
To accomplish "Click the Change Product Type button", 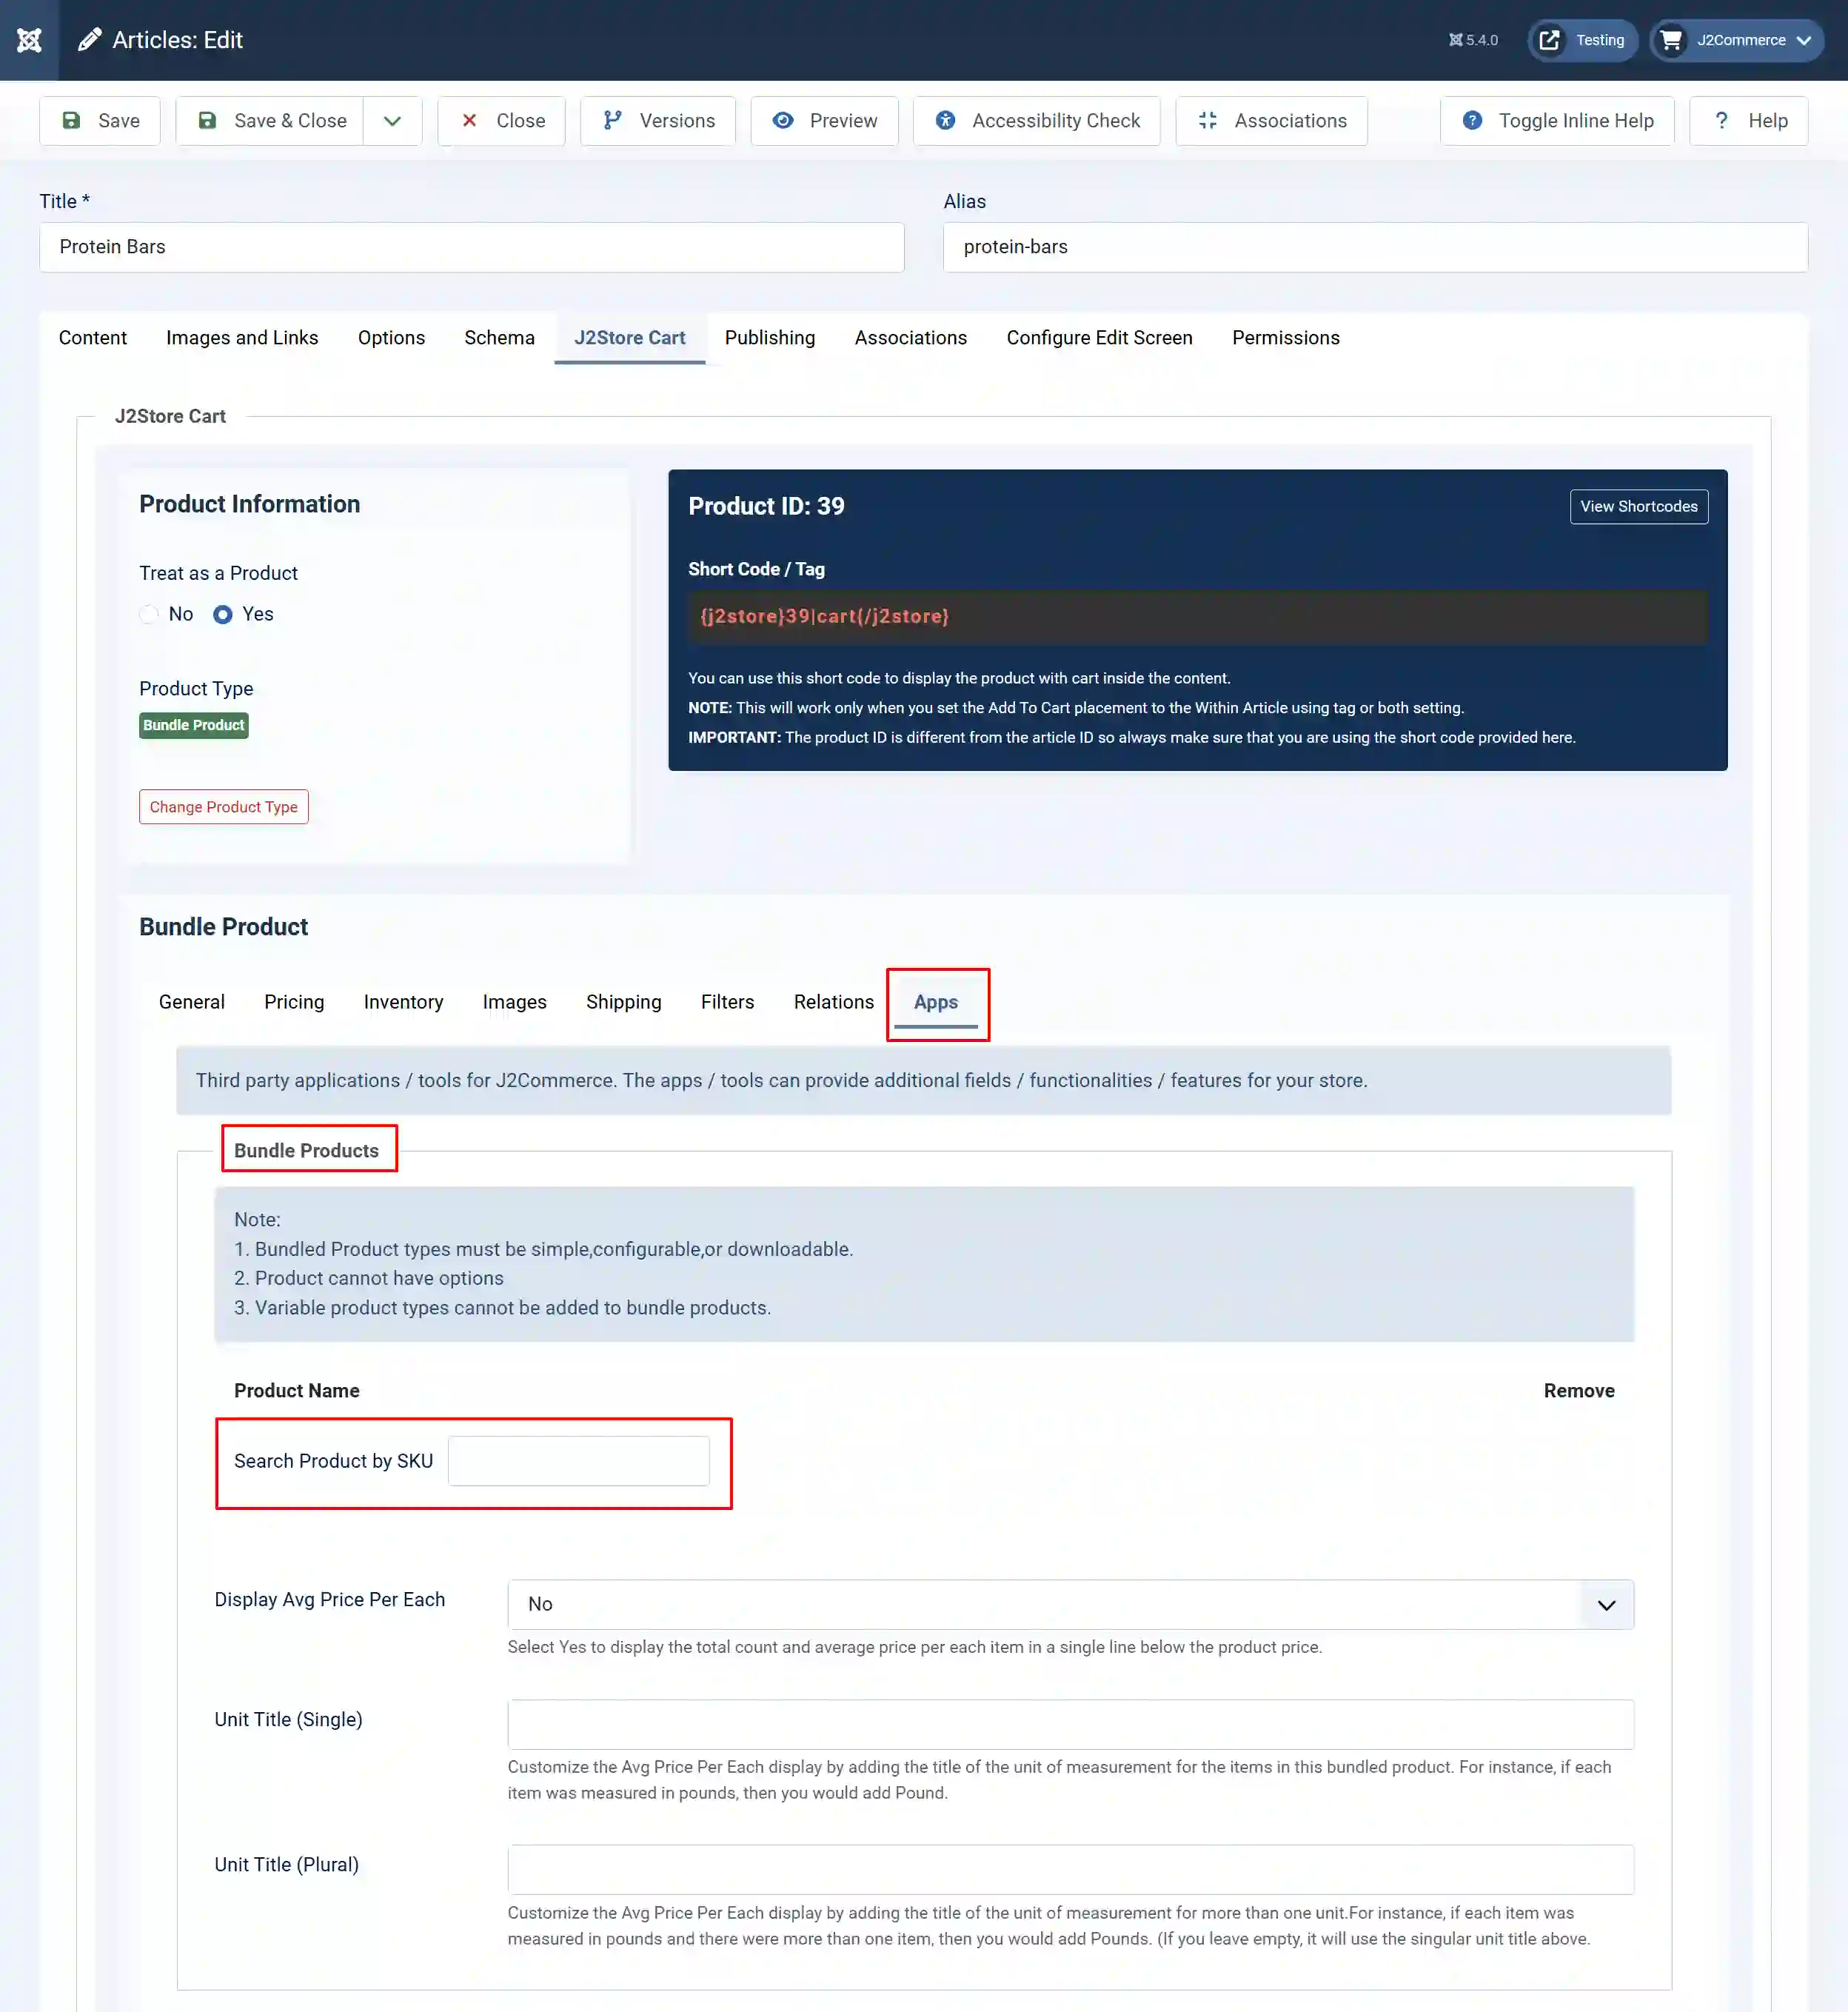I will click(x=223, y=807).
